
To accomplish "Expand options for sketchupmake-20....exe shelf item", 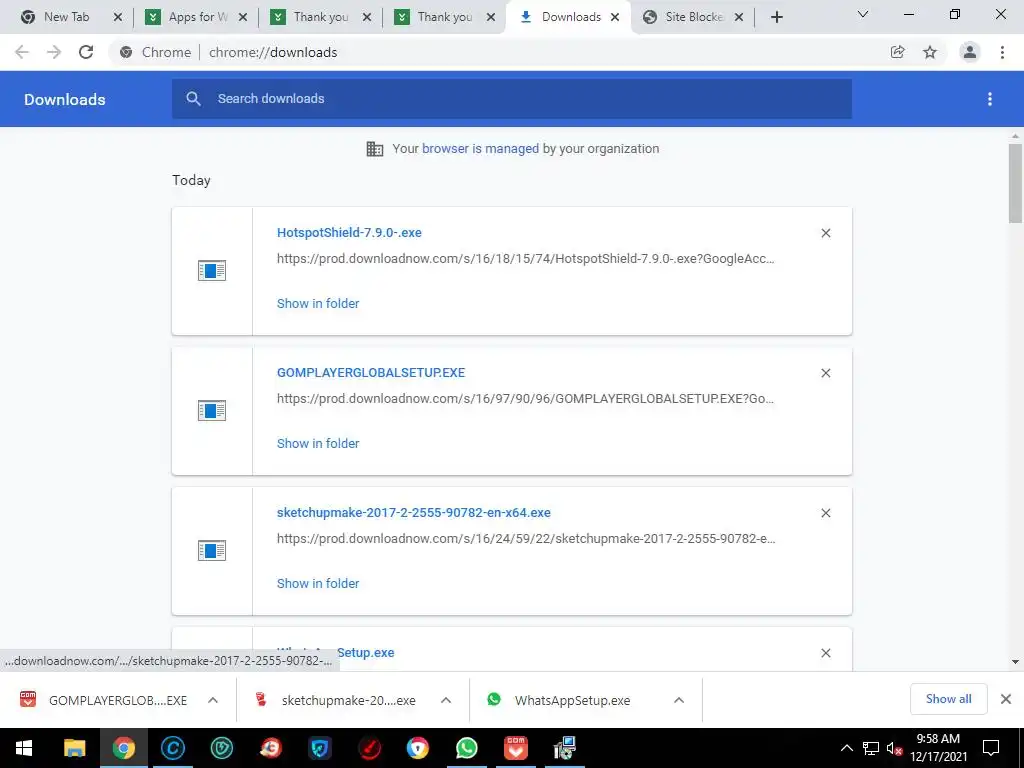I will [446, 700].
